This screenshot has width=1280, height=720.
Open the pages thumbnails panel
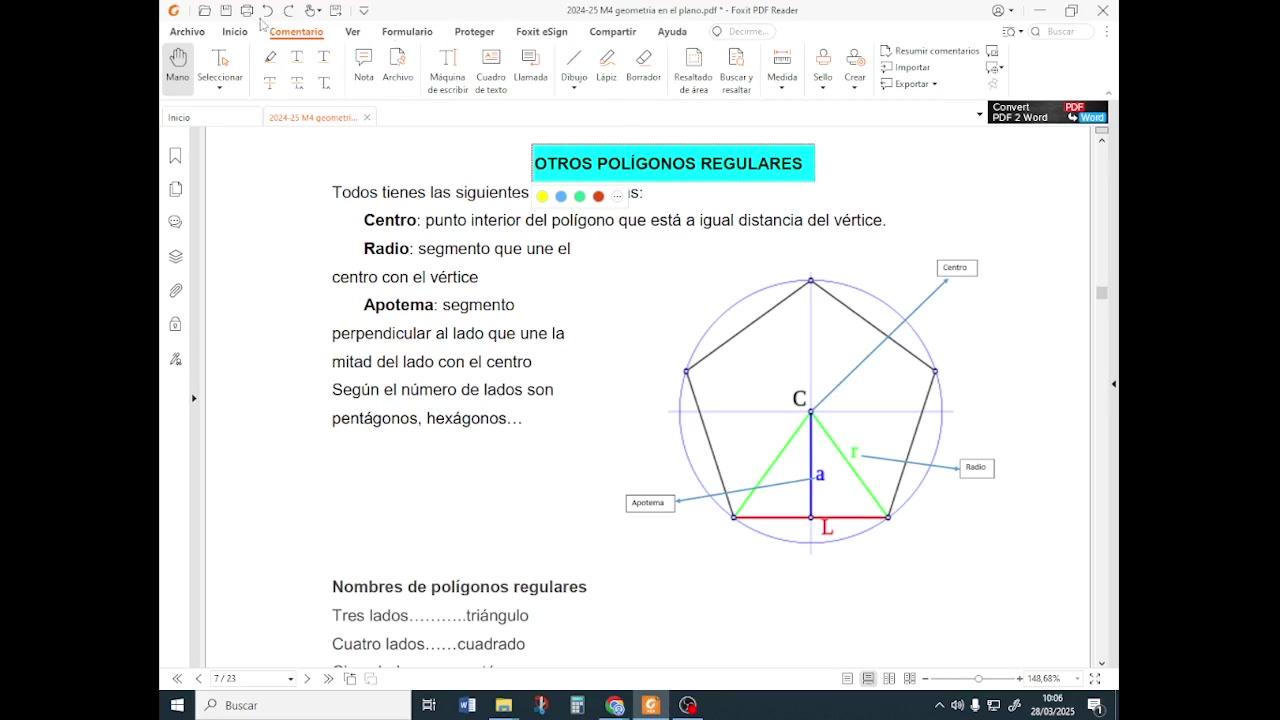[175, 189]
